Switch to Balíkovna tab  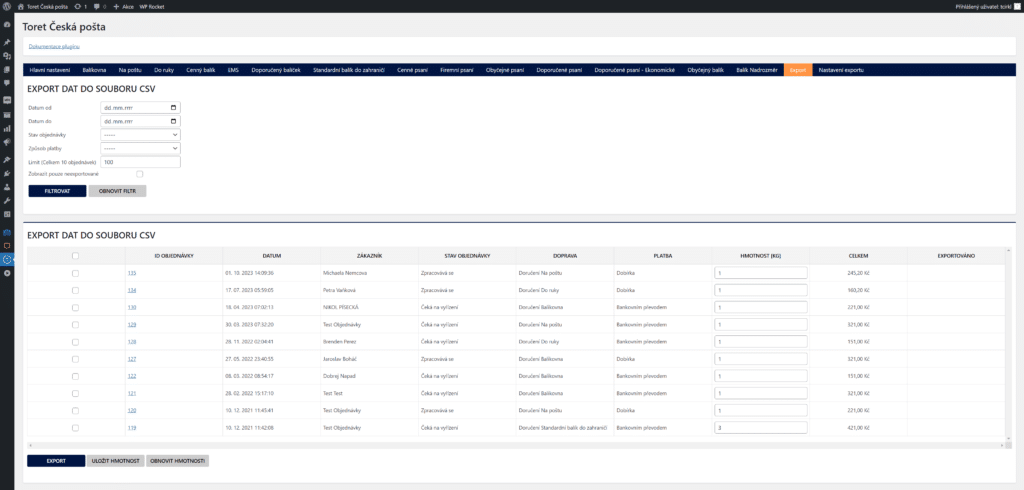pyautogui.click(x=94, y=69)
